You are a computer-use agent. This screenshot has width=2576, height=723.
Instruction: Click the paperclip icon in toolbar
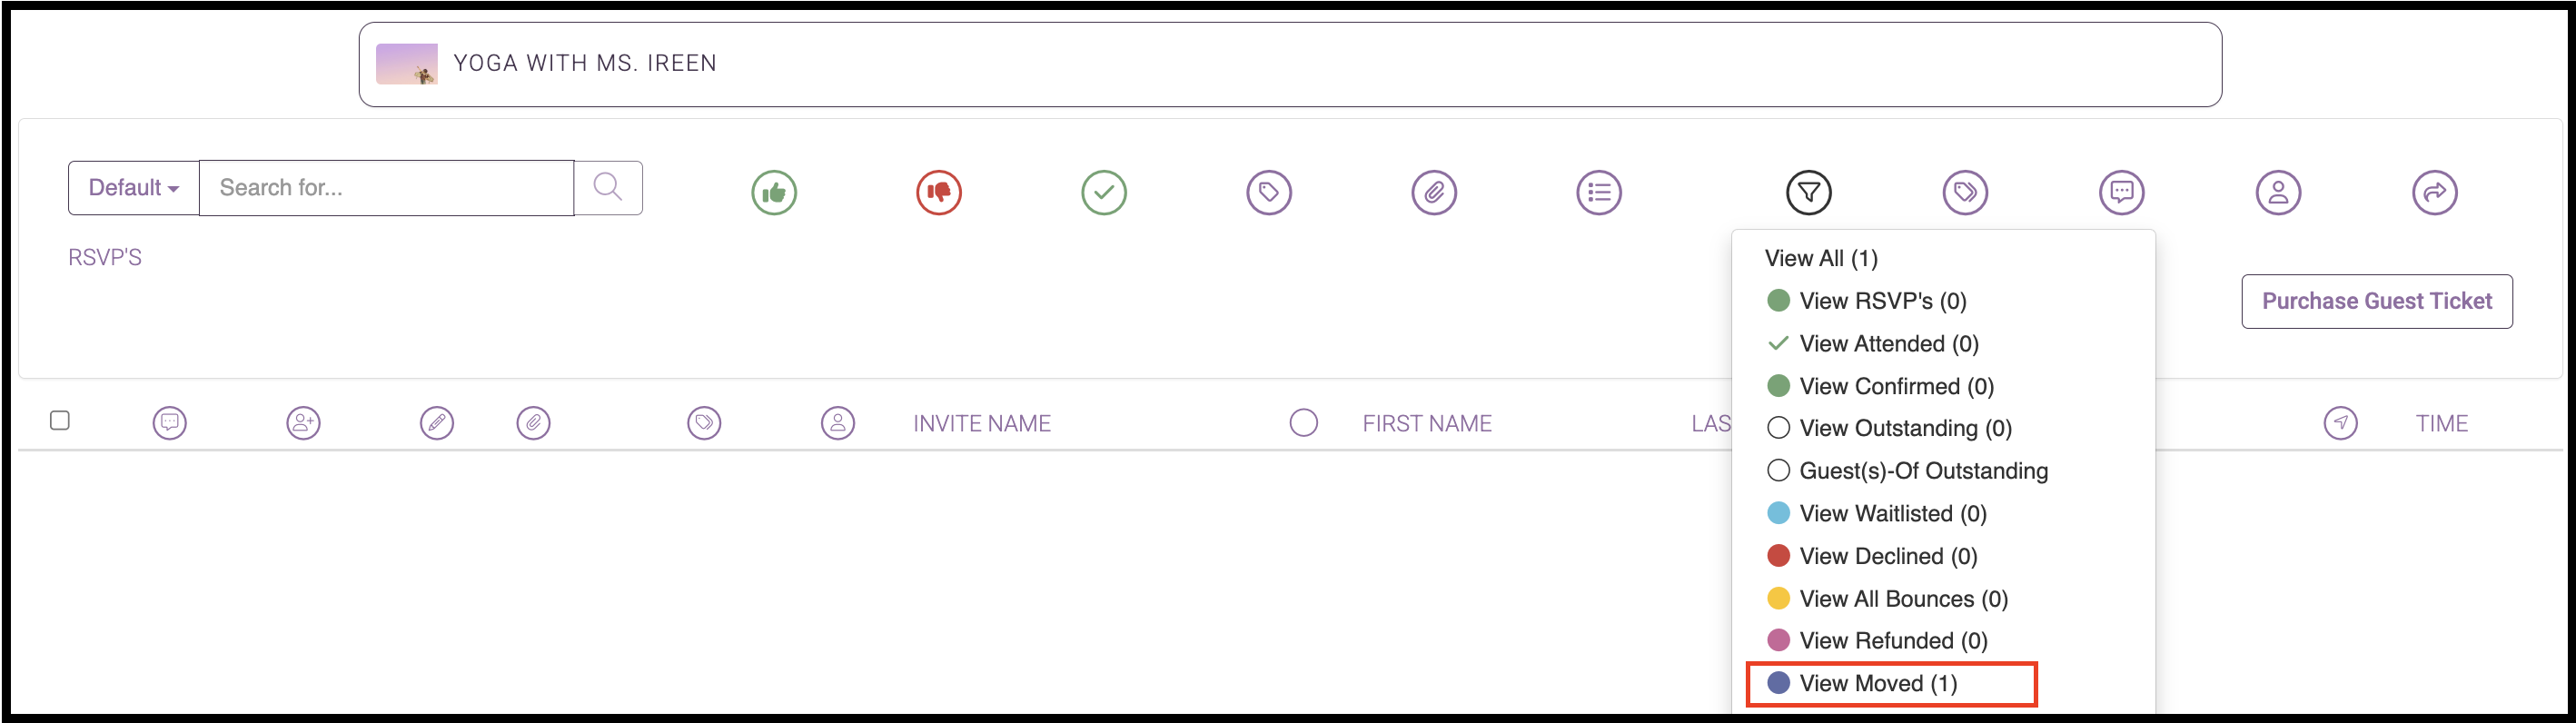(x=1434, y=192)
